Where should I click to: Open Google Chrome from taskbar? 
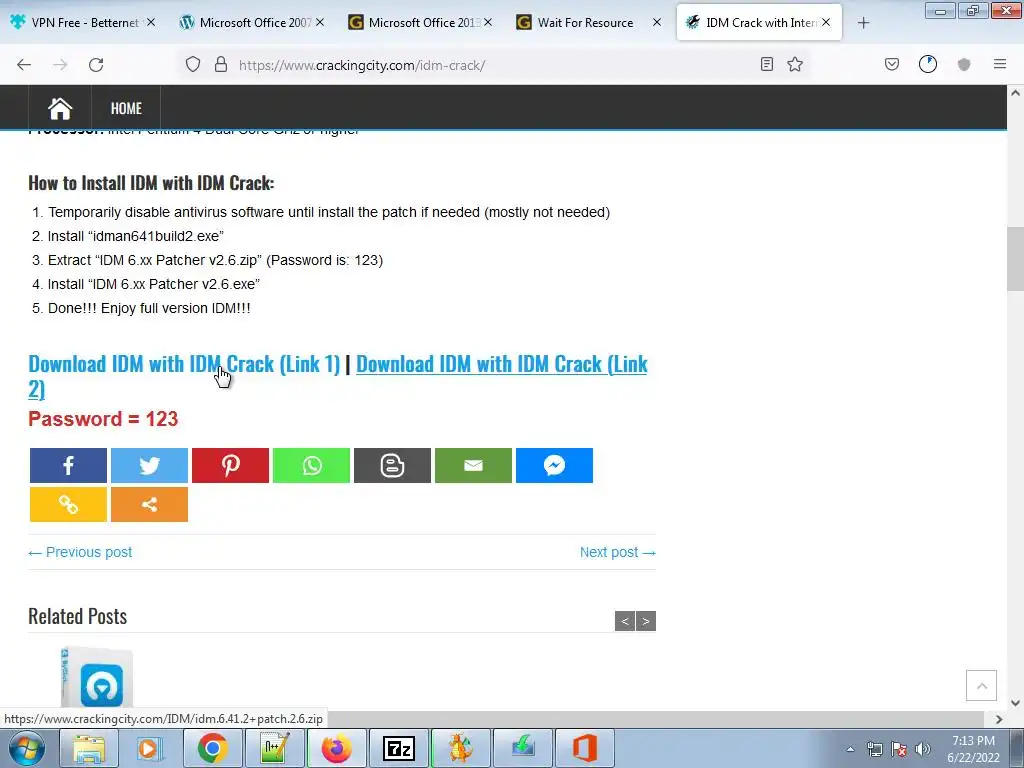tap(213, 748)
